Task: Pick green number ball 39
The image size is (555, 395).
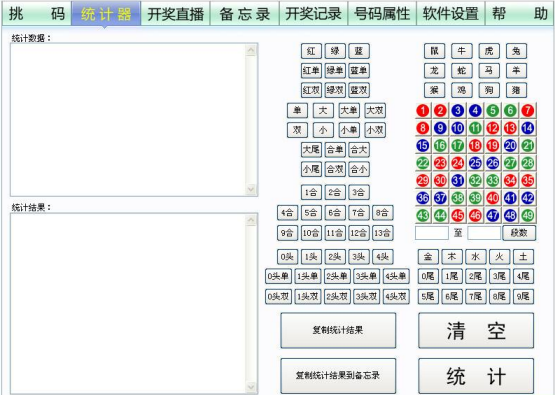Action: pos(475,198)
